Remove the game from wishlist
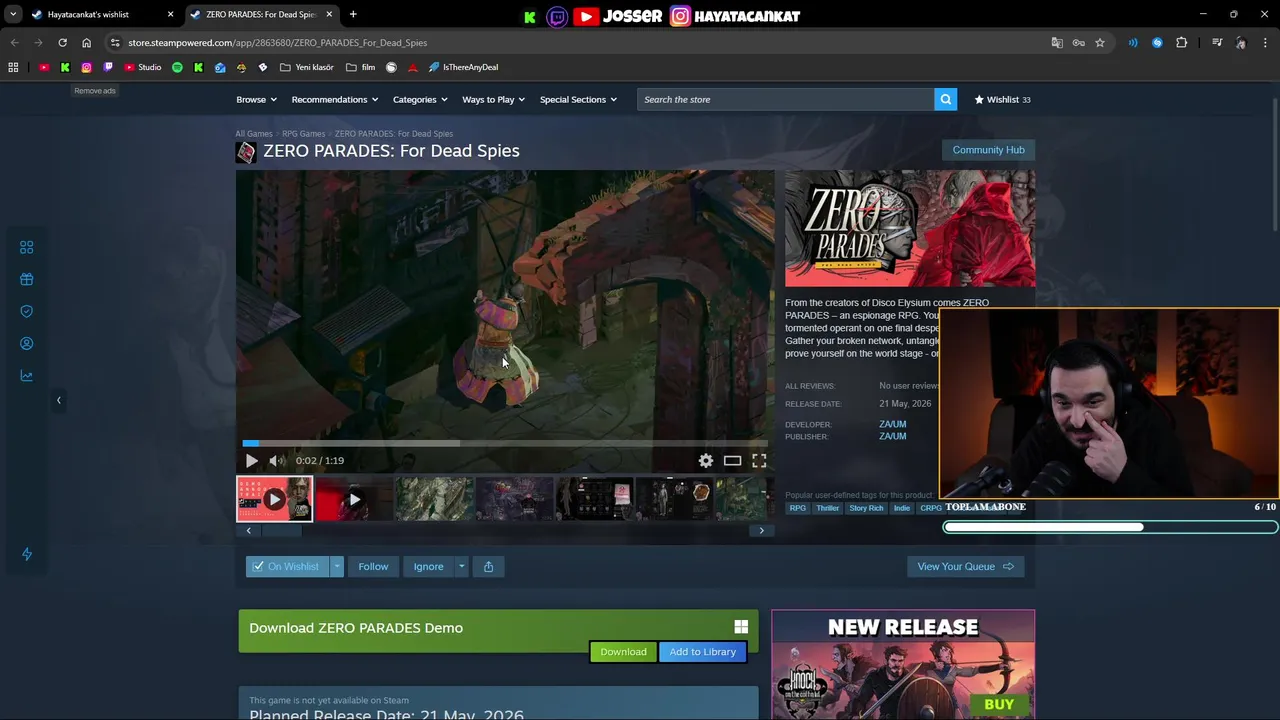The image size is (1280, 720). pos(287,566)
